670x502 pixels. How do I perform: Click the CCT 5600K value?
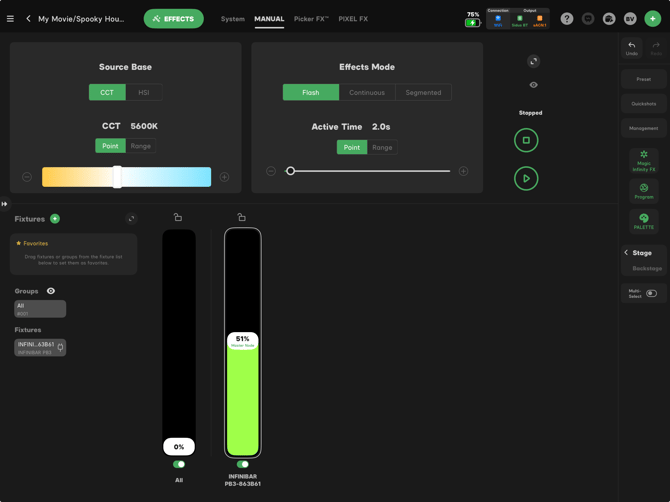point(144,126)
